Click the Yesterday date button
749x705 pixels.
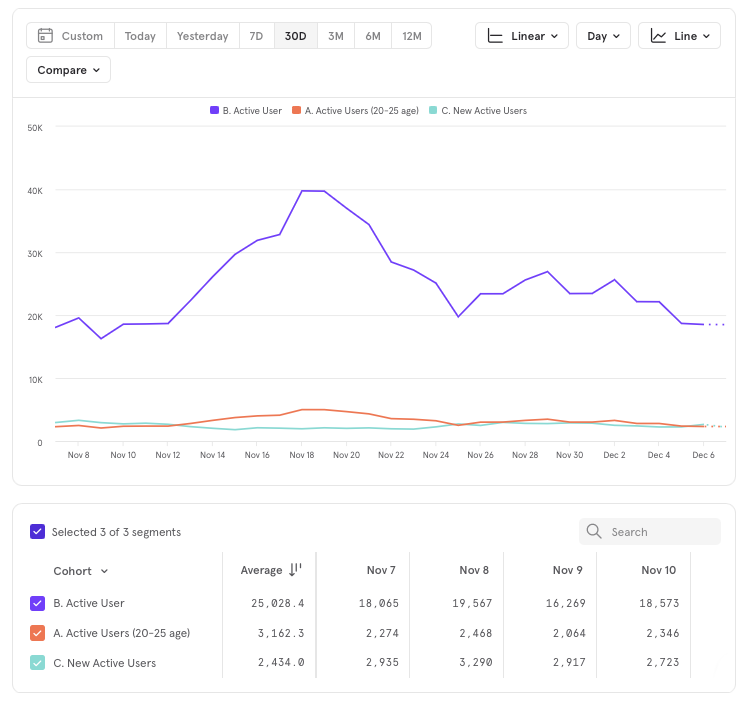pos(202,36)
